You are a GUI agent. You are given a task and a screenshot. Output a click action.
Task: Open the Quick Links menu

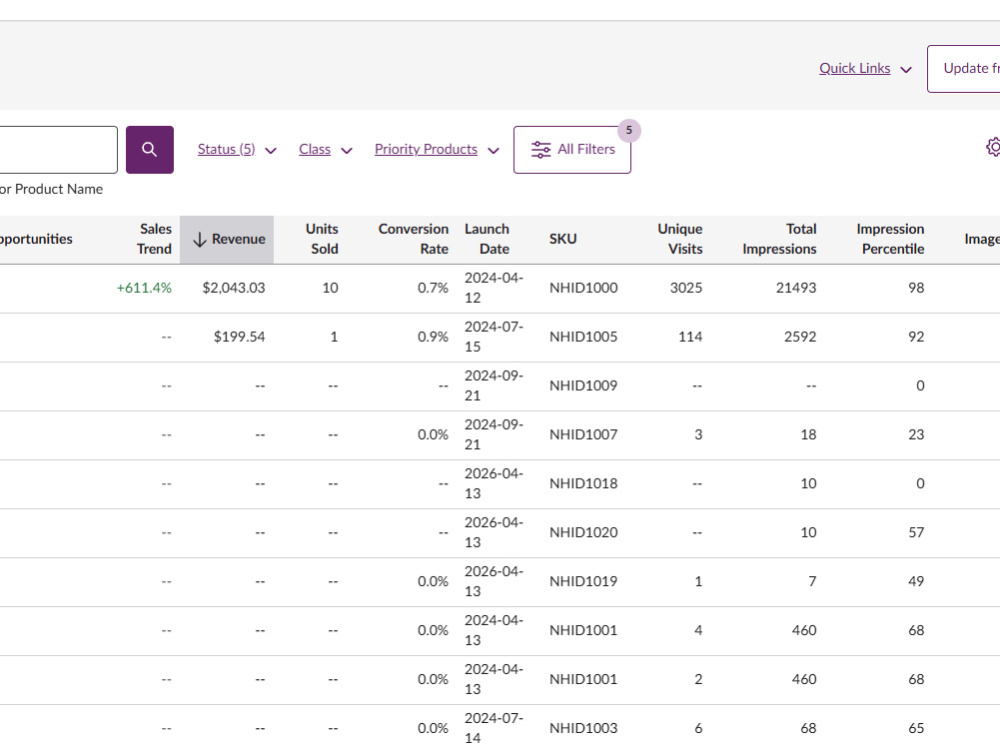coord(865,68)
